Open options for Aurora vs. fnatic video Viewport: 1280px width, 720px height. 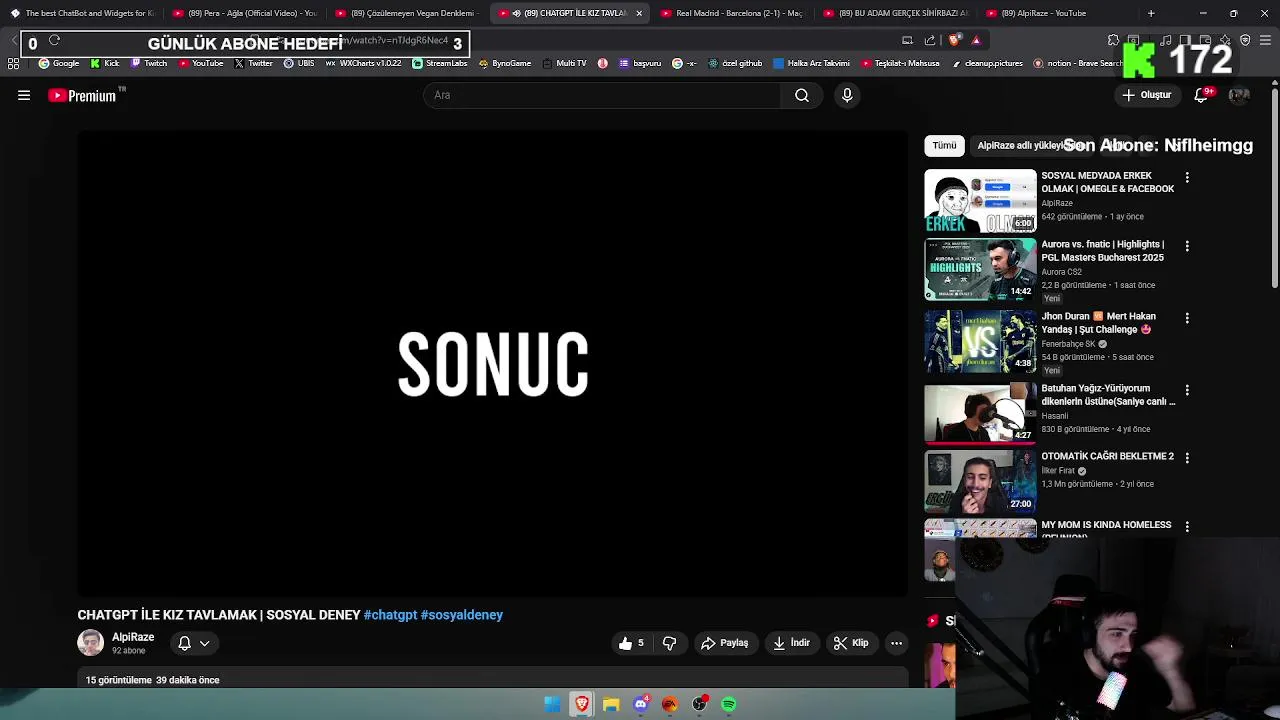tap(1187, 245)
